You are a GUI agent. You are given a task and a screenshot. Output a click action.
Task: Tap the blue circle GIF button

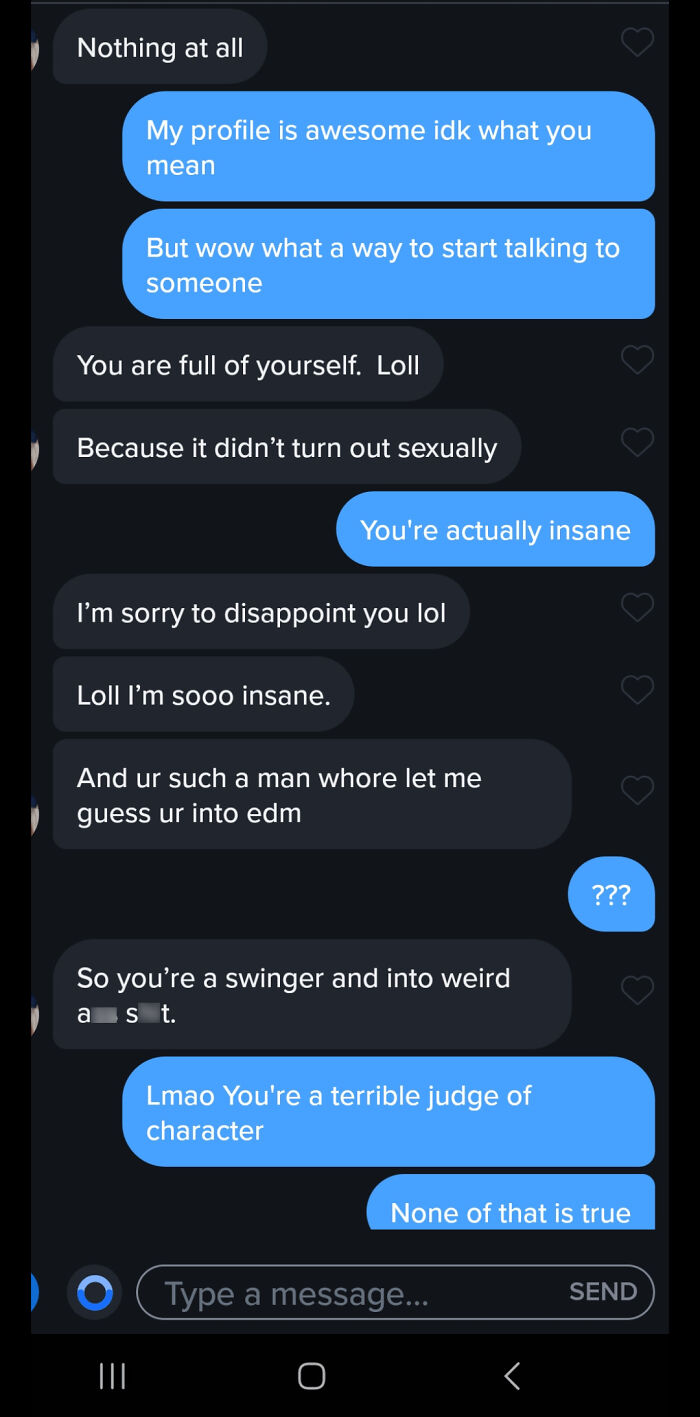95,1292
